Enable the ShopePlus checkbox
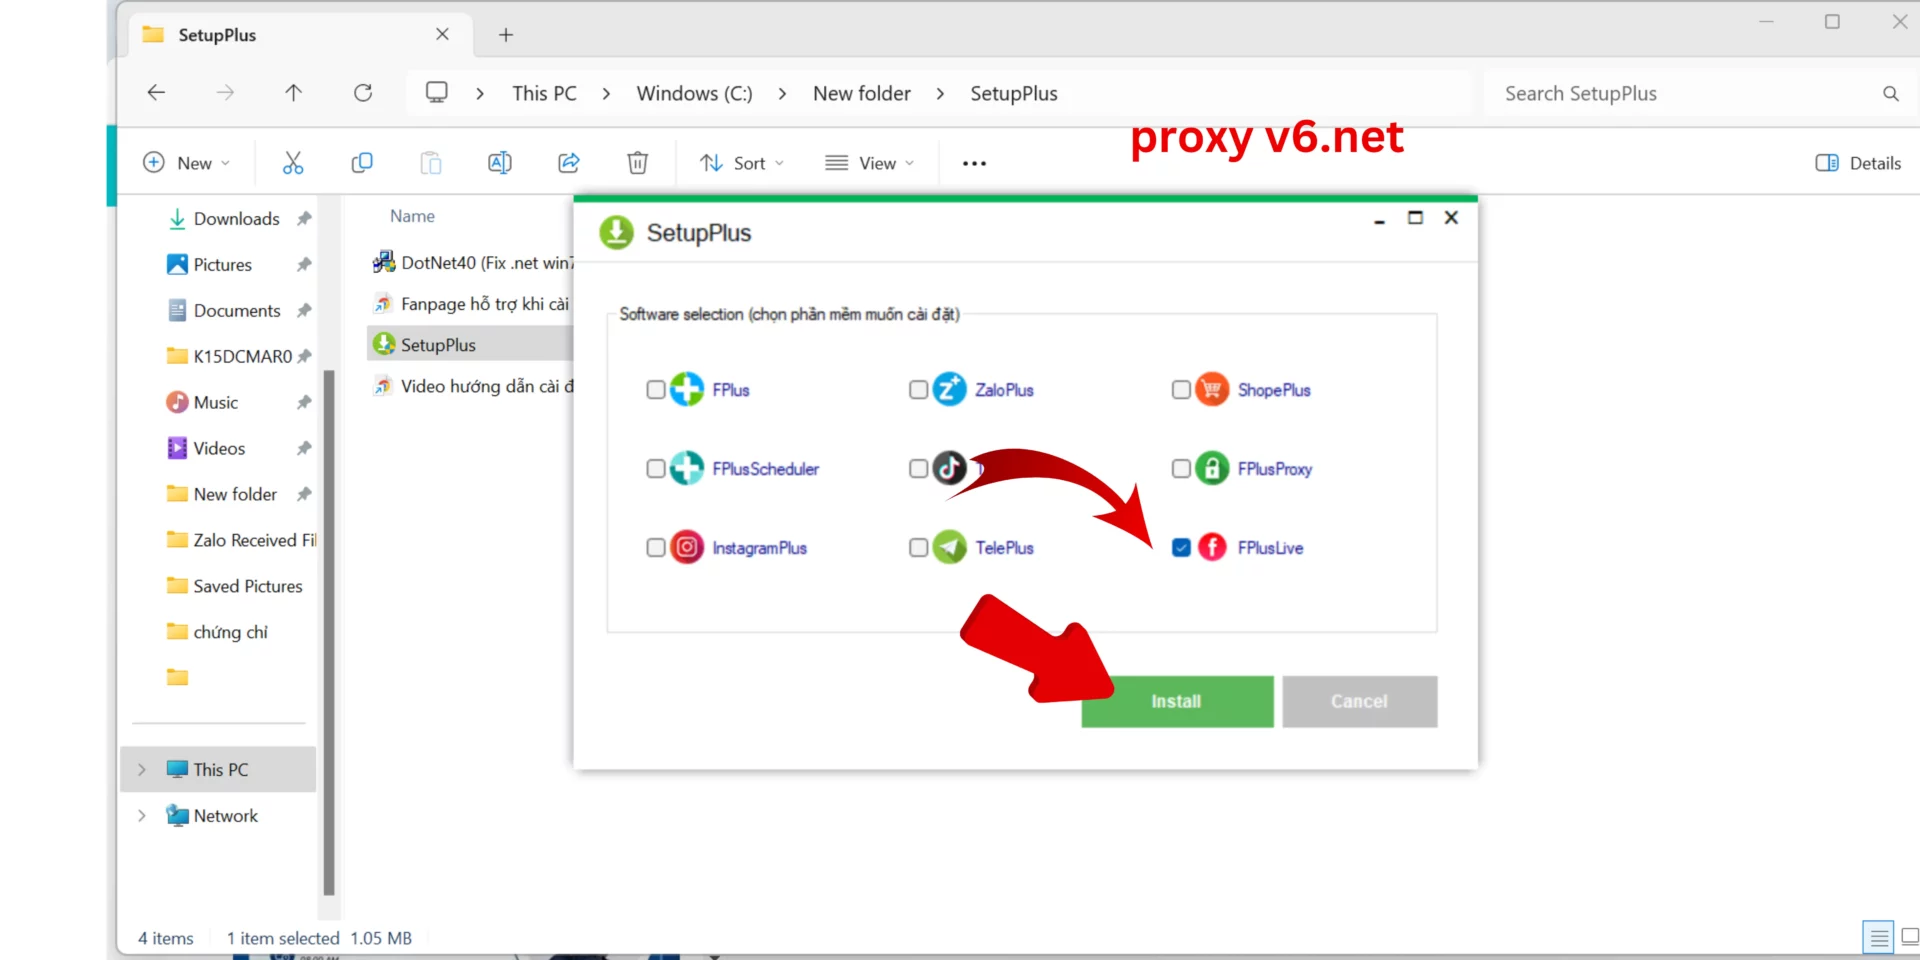Image resolution: width=1920 pixels, height=960 pixels. tap(1181, 390)
